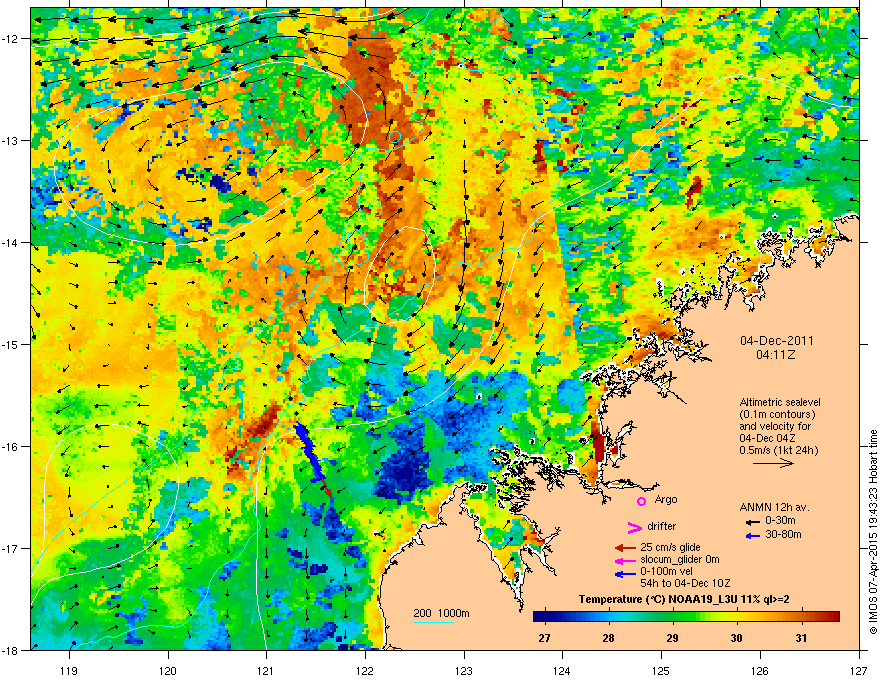Click the blue glider track on the map
Image resolution: width=880 pixels, height=680 pixels.
click(x=309, y=452)
